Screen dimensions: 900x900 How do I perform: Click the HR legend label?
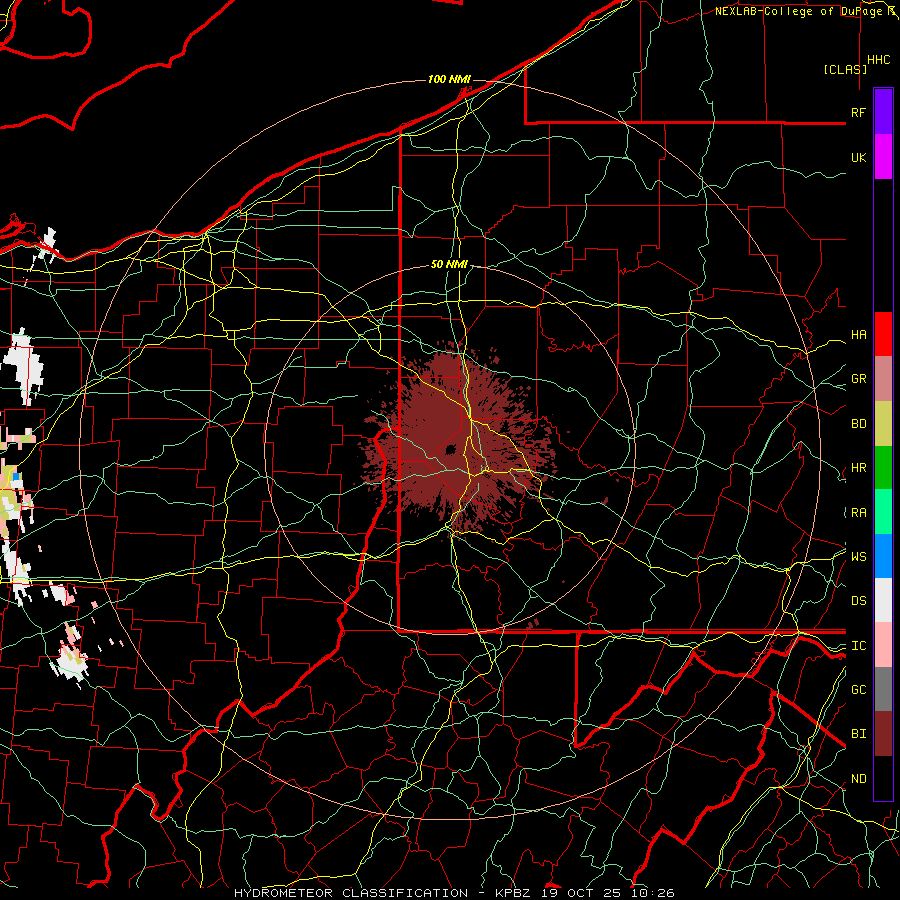pyautogui.click(x=858, y=468)
